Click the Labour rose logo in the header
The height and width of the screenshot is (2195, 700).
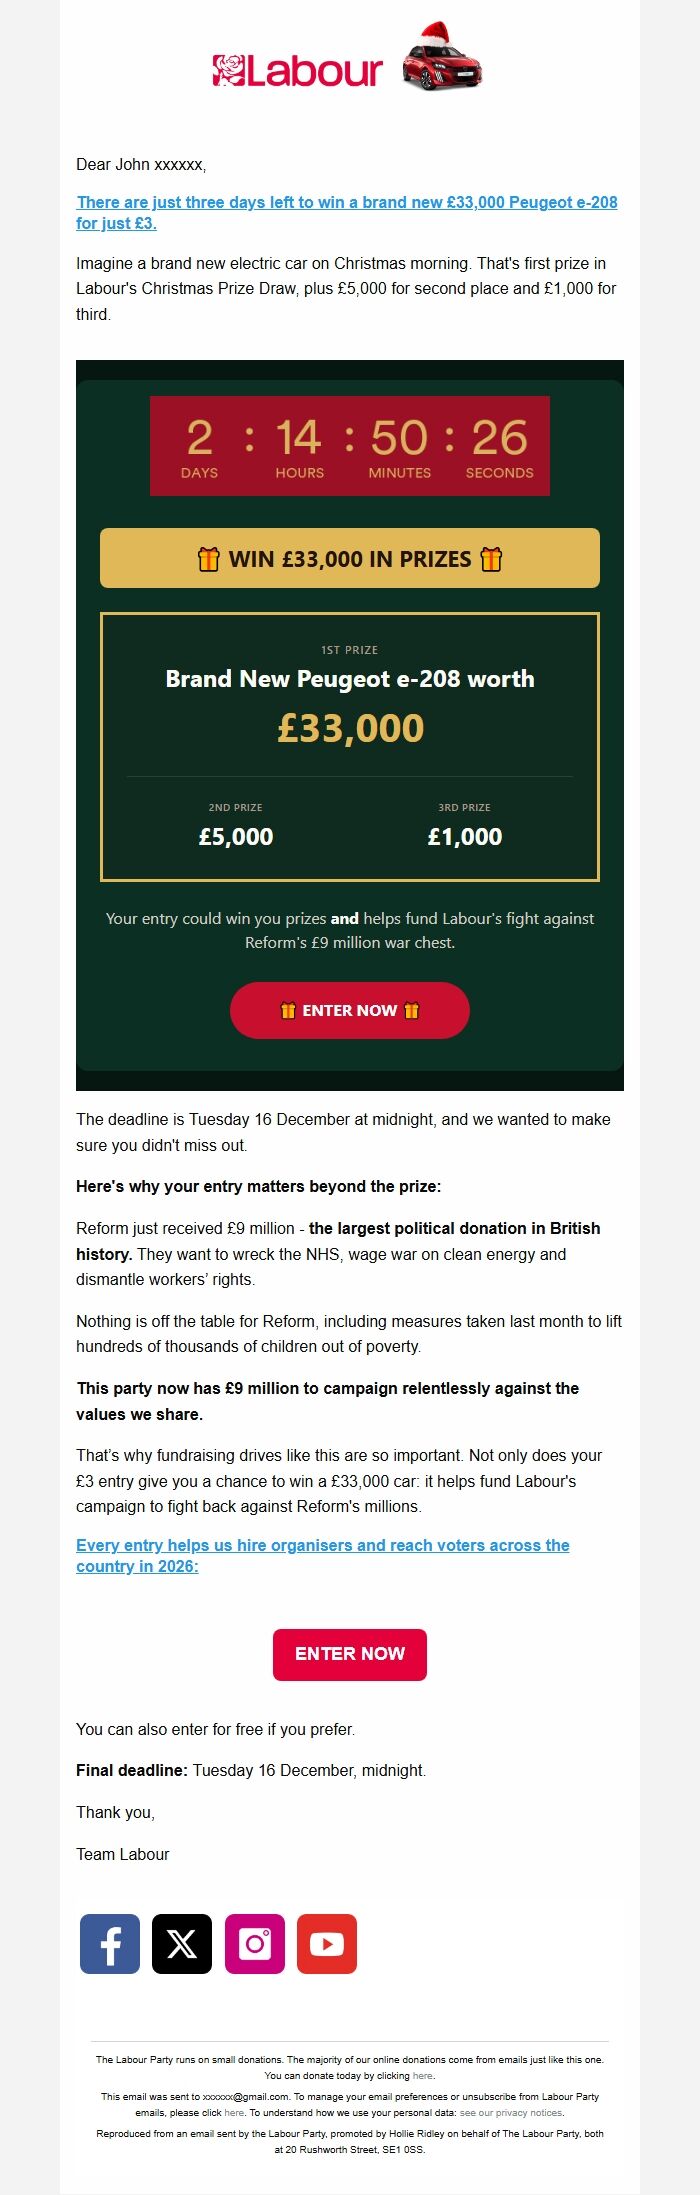point(224,68)
